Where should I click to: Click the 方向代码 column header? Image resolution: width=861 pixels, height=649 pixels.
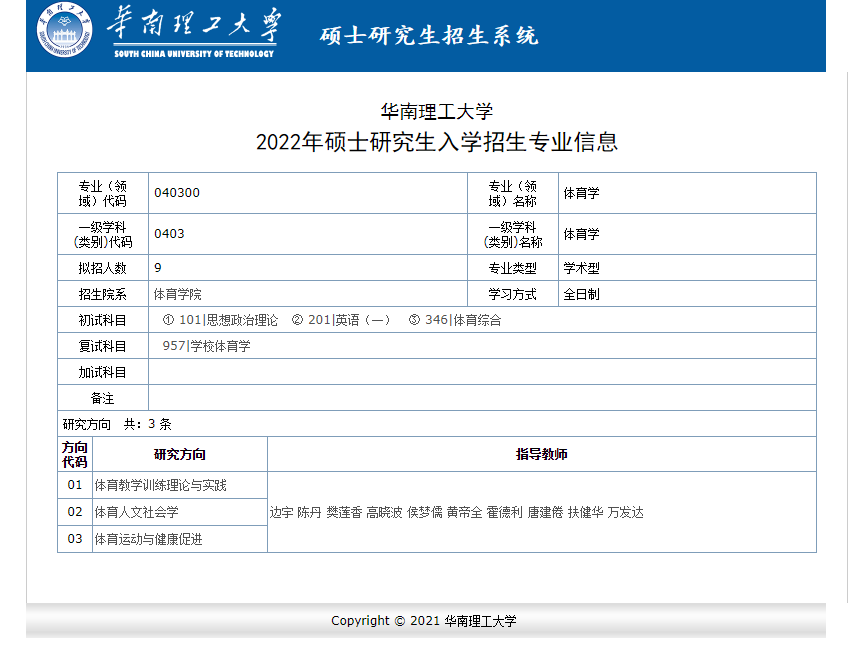click(75, 455)
